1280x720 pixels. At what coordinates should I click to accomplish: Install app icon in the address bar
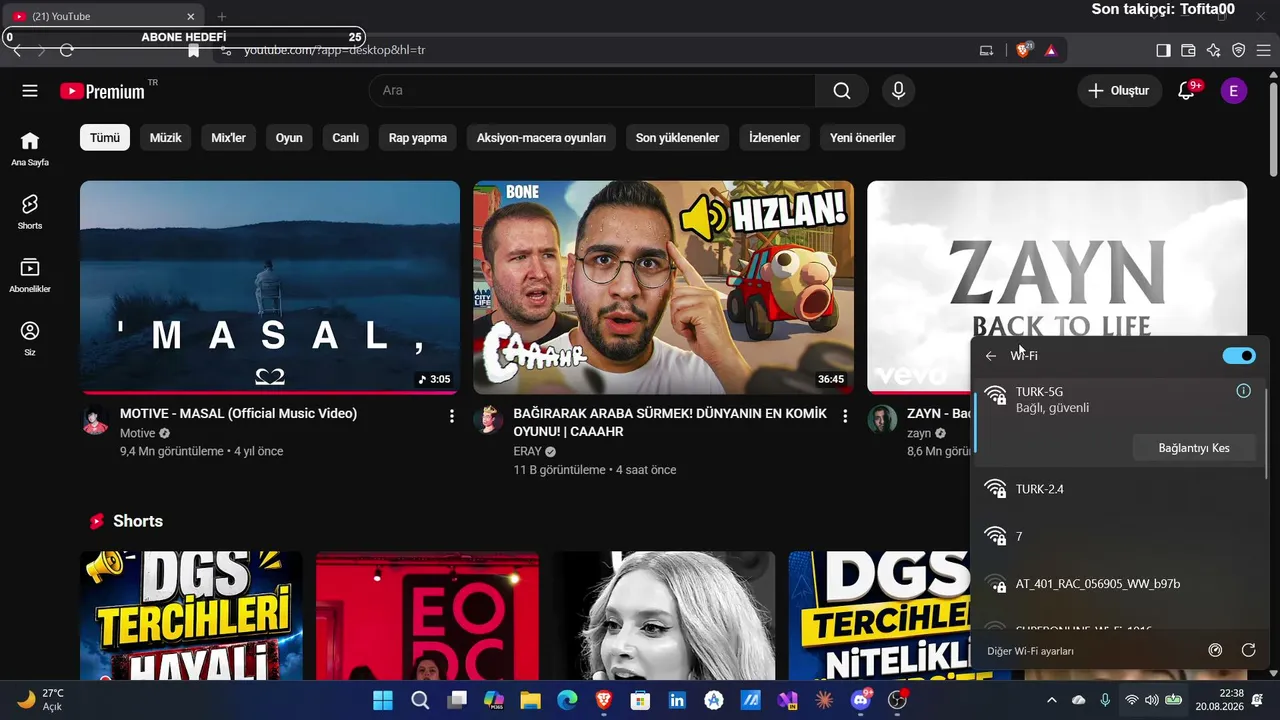click(x=987, y=50)
